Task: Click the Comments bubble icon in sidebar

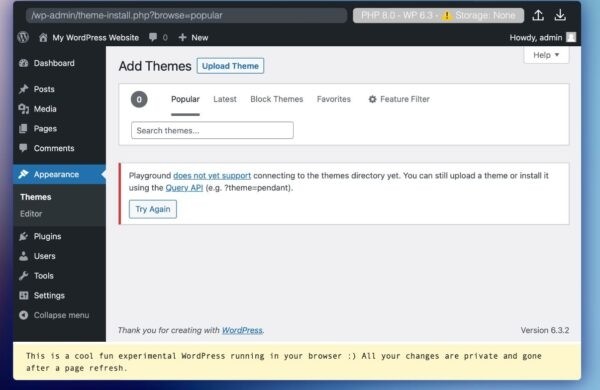Action: tap(23, 148)
